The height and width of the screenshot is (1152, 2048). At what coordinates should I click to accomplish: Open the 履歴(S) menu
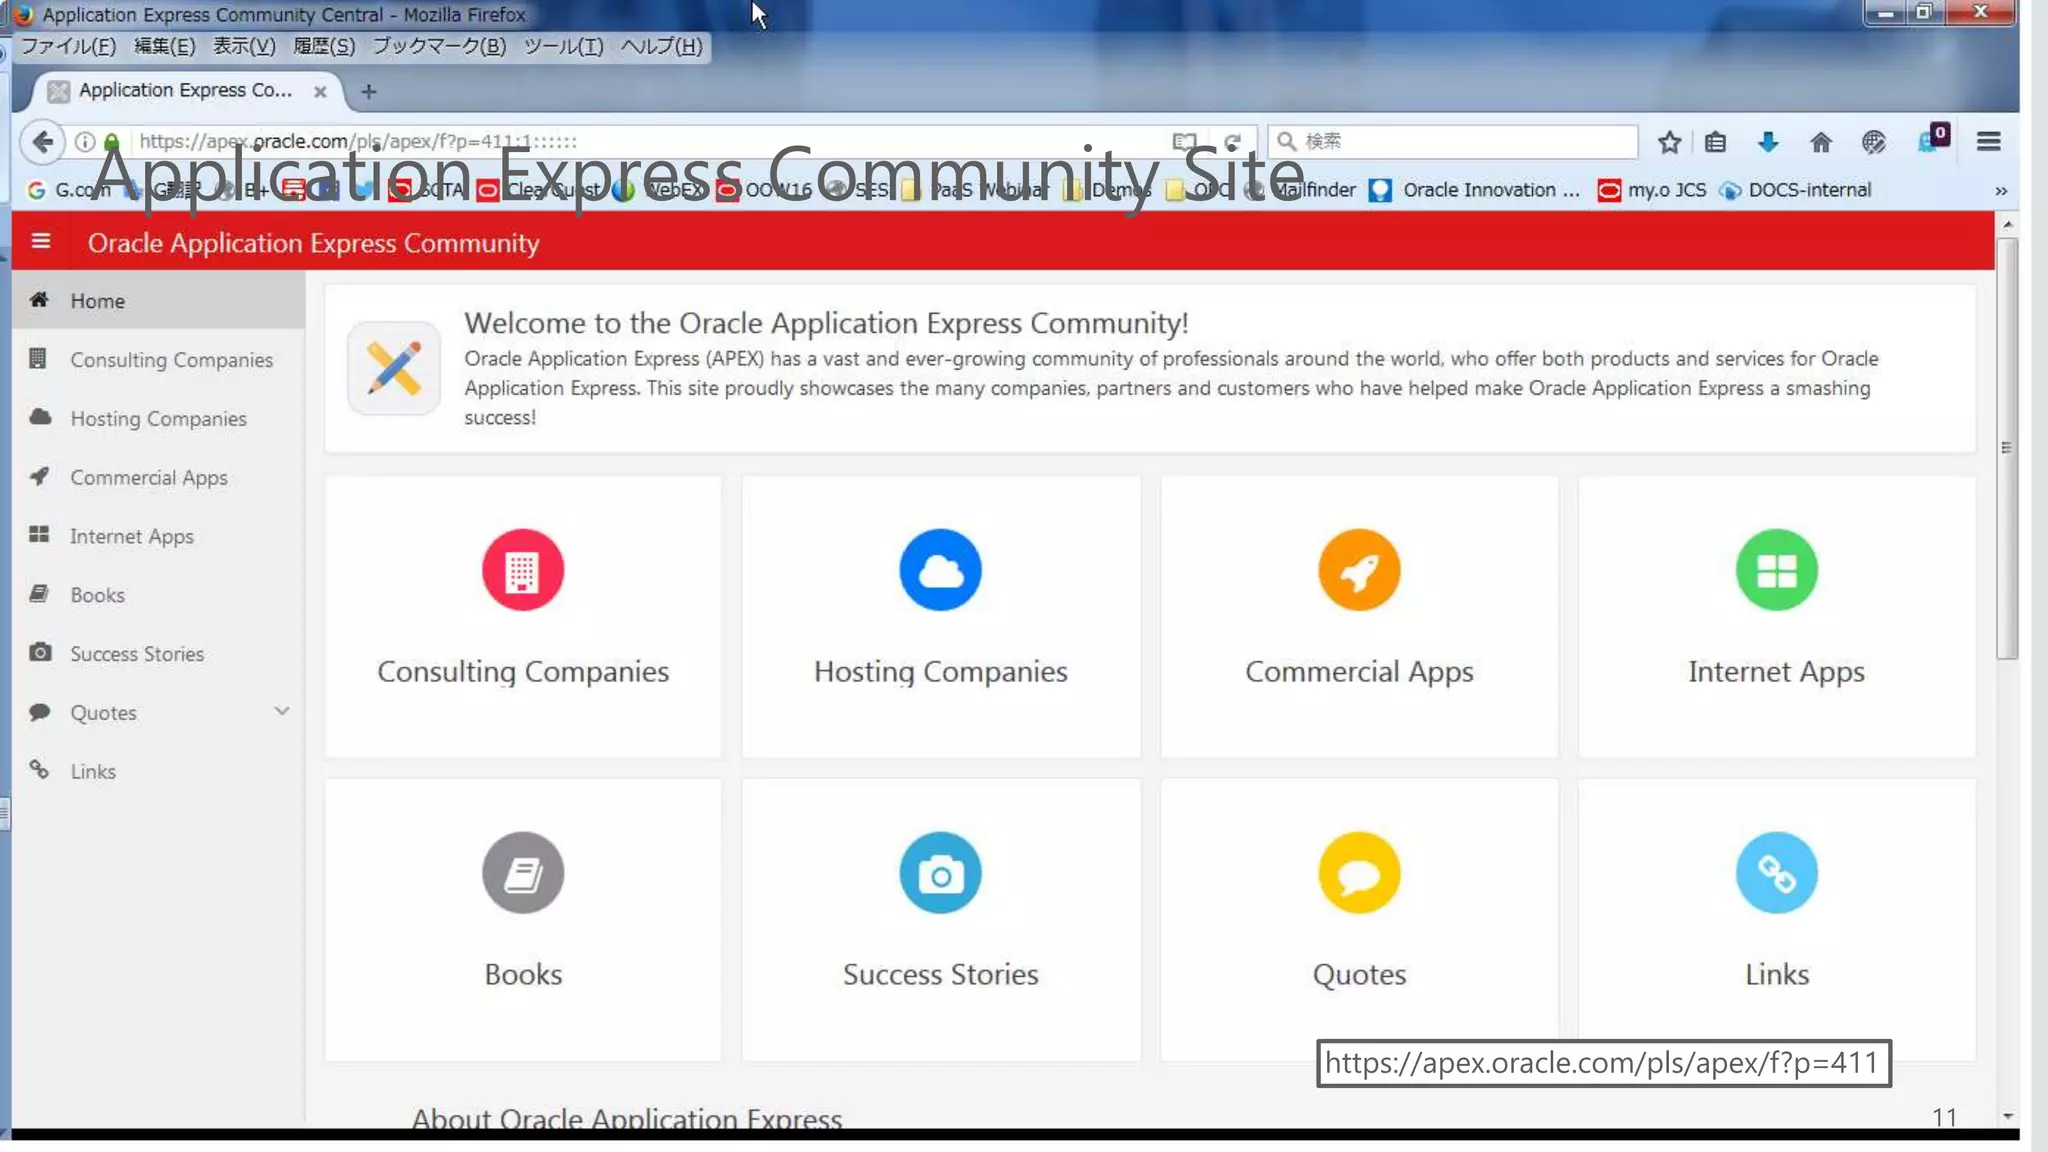point(324,46)
